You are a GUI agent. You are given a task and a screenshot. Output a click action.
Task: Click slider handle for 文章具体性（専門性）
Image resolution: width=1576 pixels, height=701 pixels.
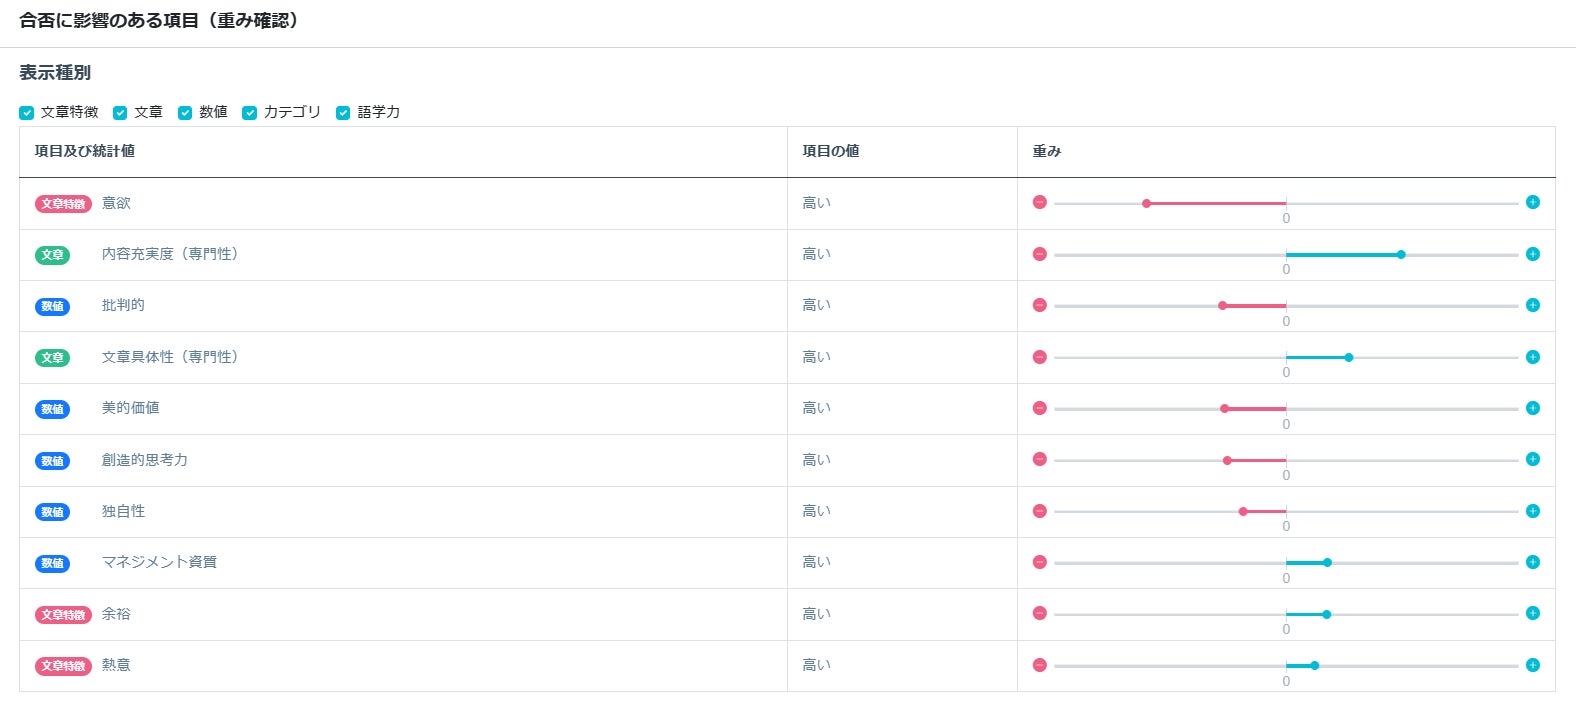coord(1349,357)
